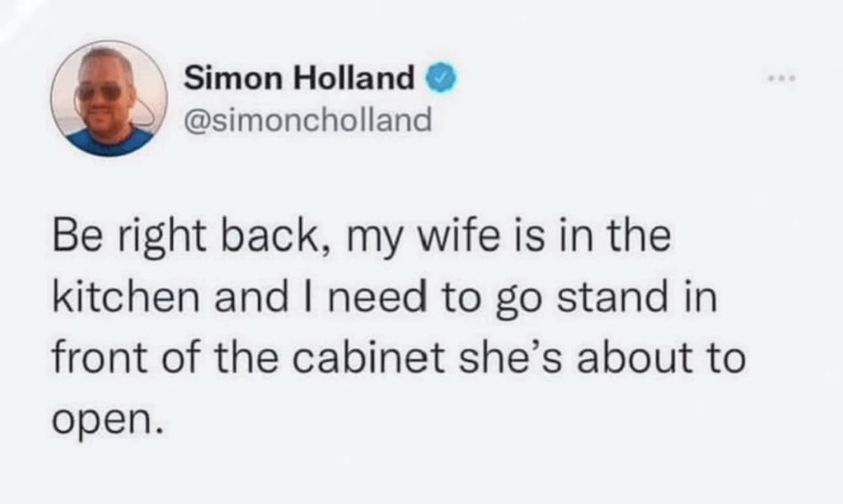Click the word "she's" in the tweet
Image resolution: width=843 pixels, height=504 pixels.
pos(511,358)
